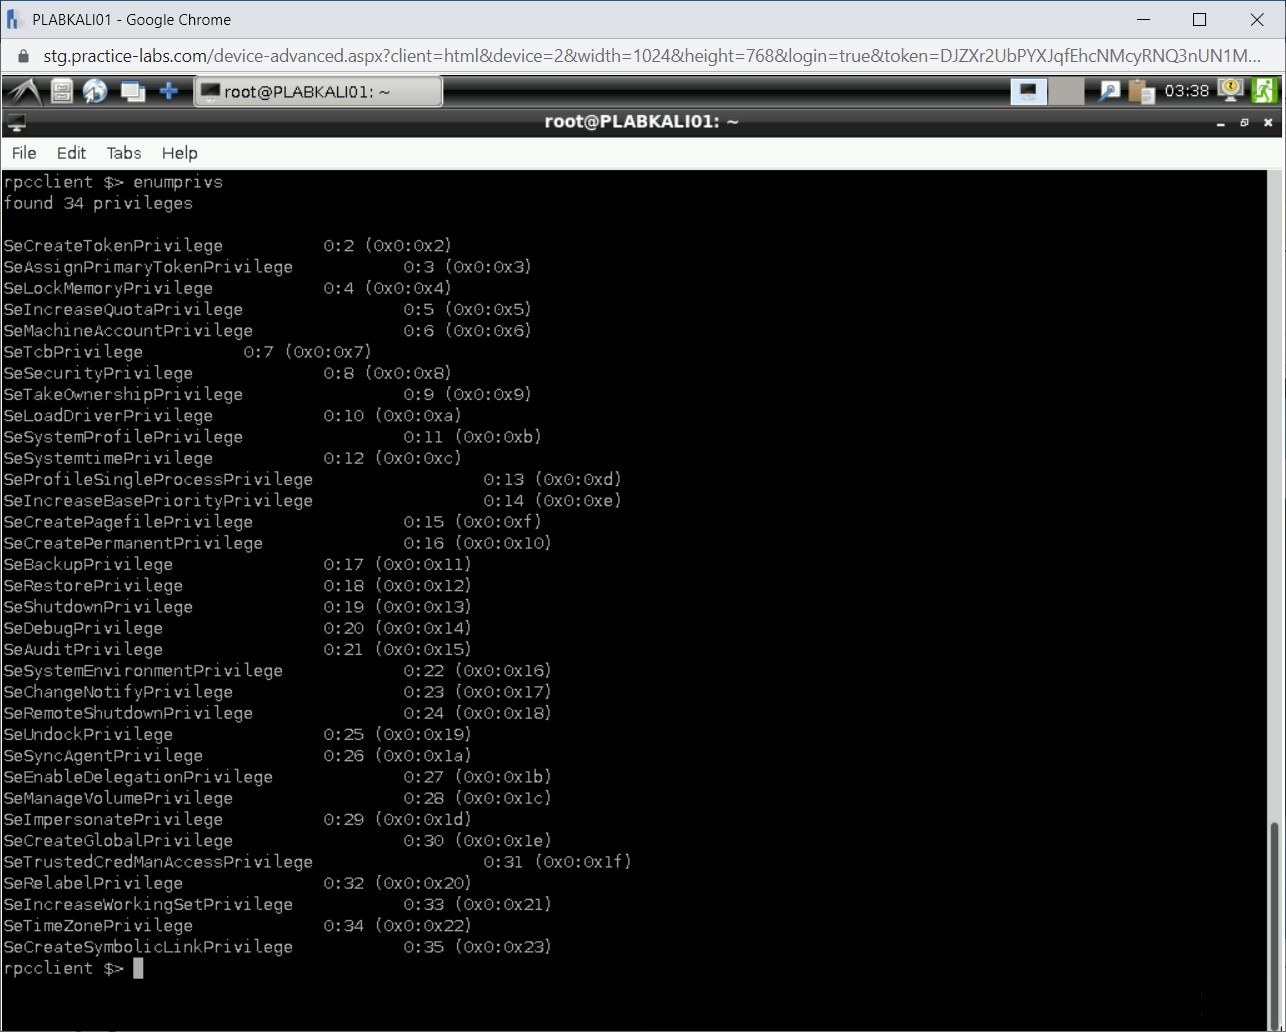Click the panel clock showing 03:38
The width and height of the screenshot is (1286, 1032).
point(1186,91)
